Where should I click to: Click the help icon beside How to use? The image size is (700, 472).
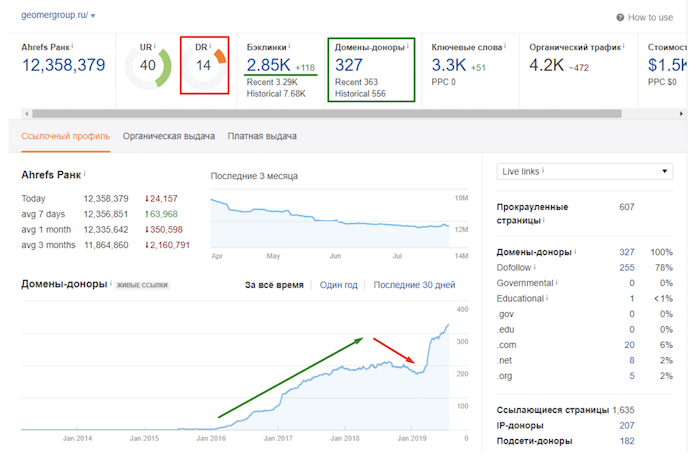(621, 17)
